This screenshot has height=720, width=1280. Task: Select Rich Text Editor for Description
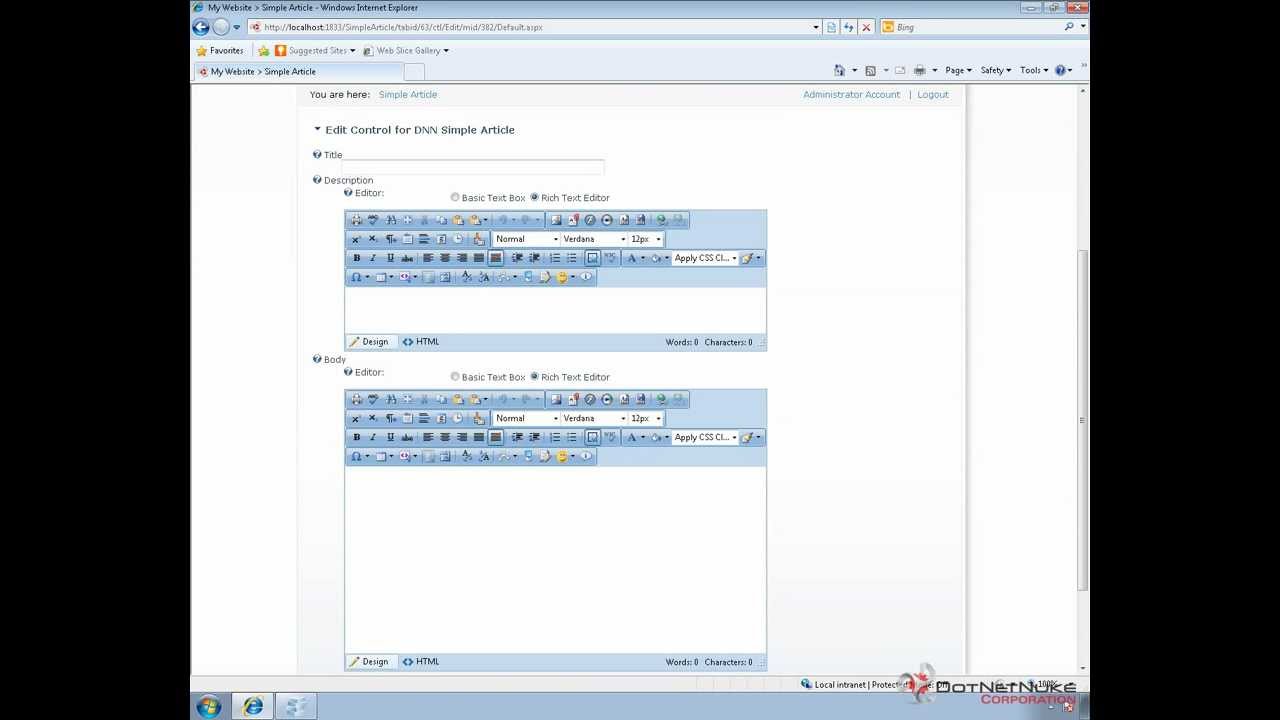[534, 198]
